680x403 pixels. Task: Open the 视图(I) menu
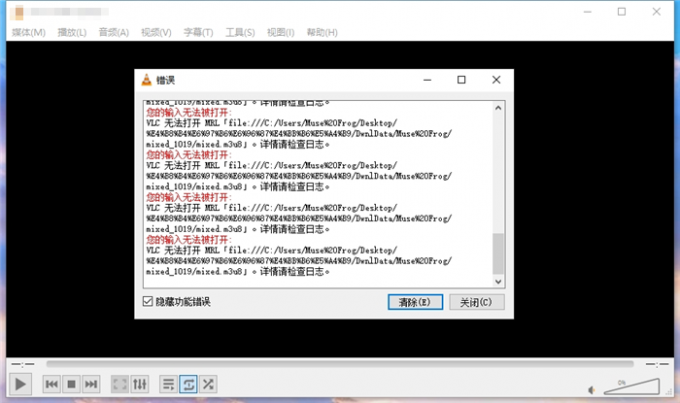tap(281, 32)
